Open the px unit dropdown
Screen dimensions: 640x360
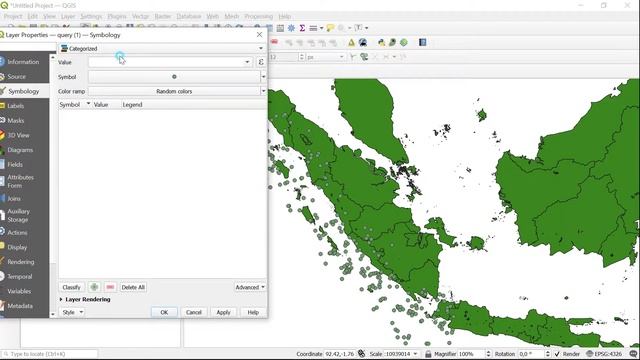point(325,57)
